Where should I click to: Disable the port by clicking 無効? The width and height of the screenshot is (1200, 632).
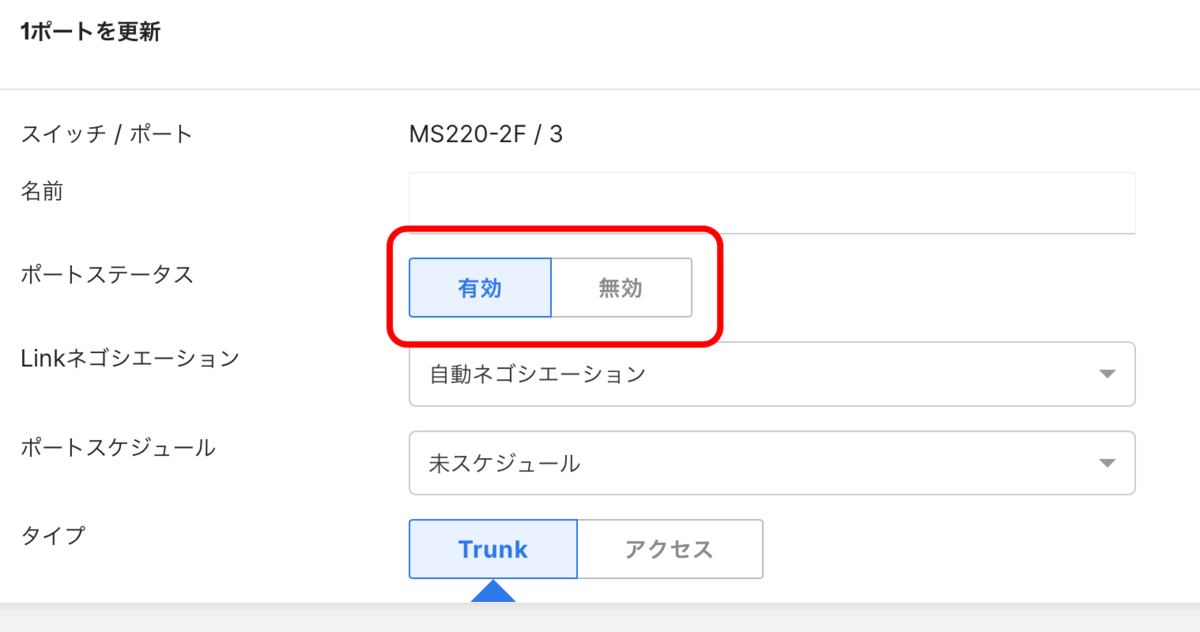[620, 287]
